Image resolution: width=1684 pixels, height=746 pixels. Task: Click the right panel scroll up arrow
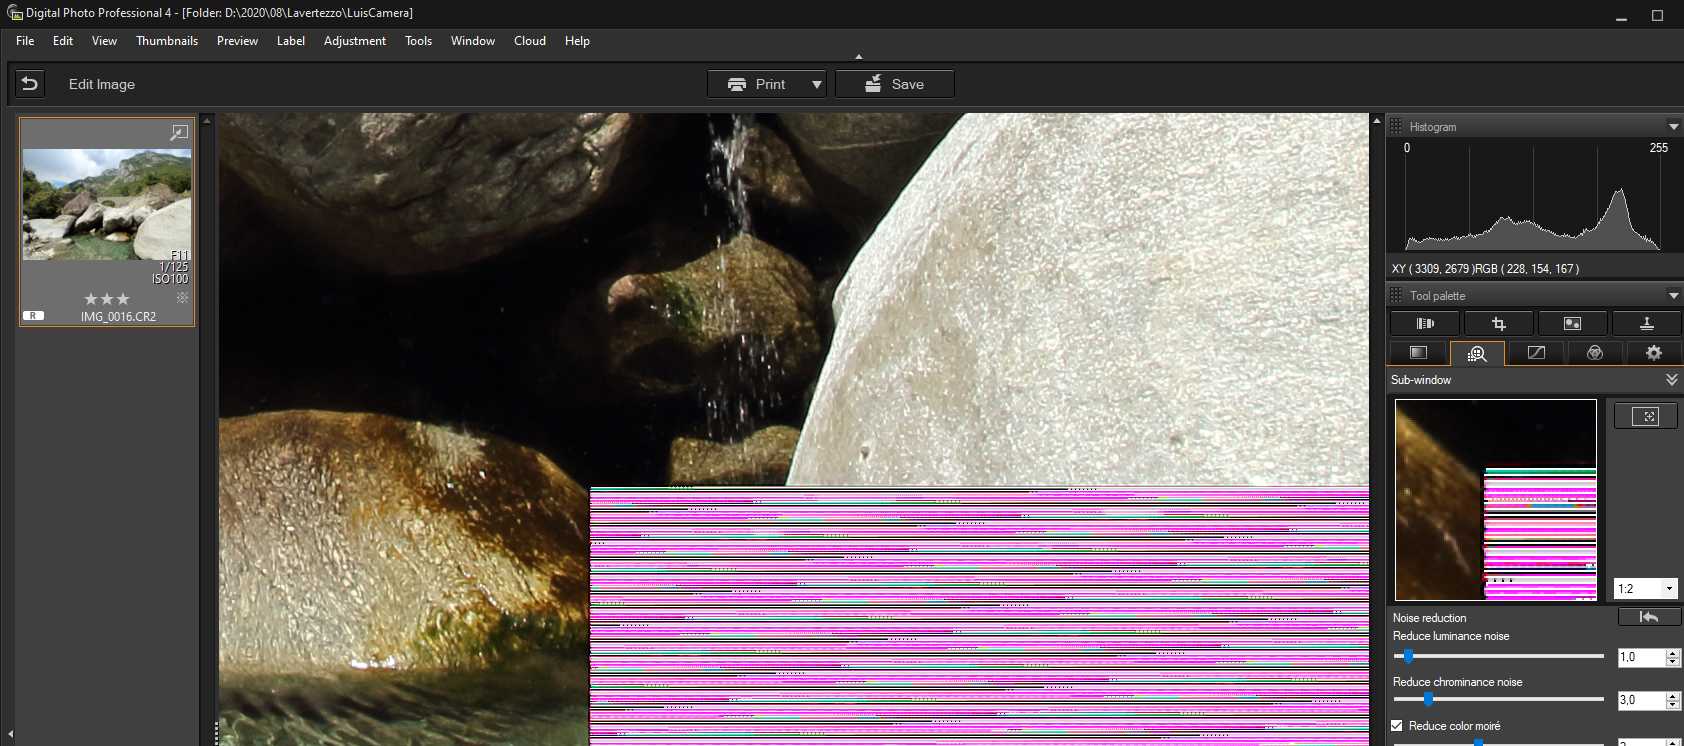1377,121
